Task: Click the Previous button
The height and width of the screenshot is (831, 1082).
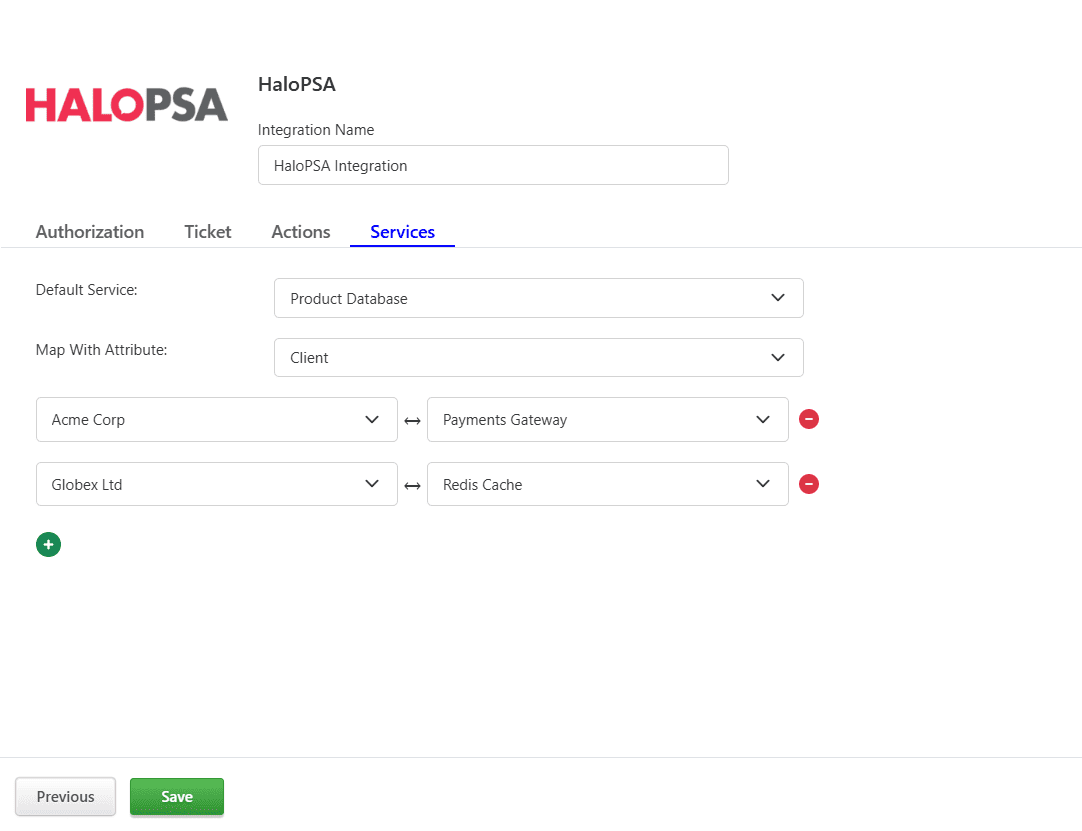Action: coord(66,796)
